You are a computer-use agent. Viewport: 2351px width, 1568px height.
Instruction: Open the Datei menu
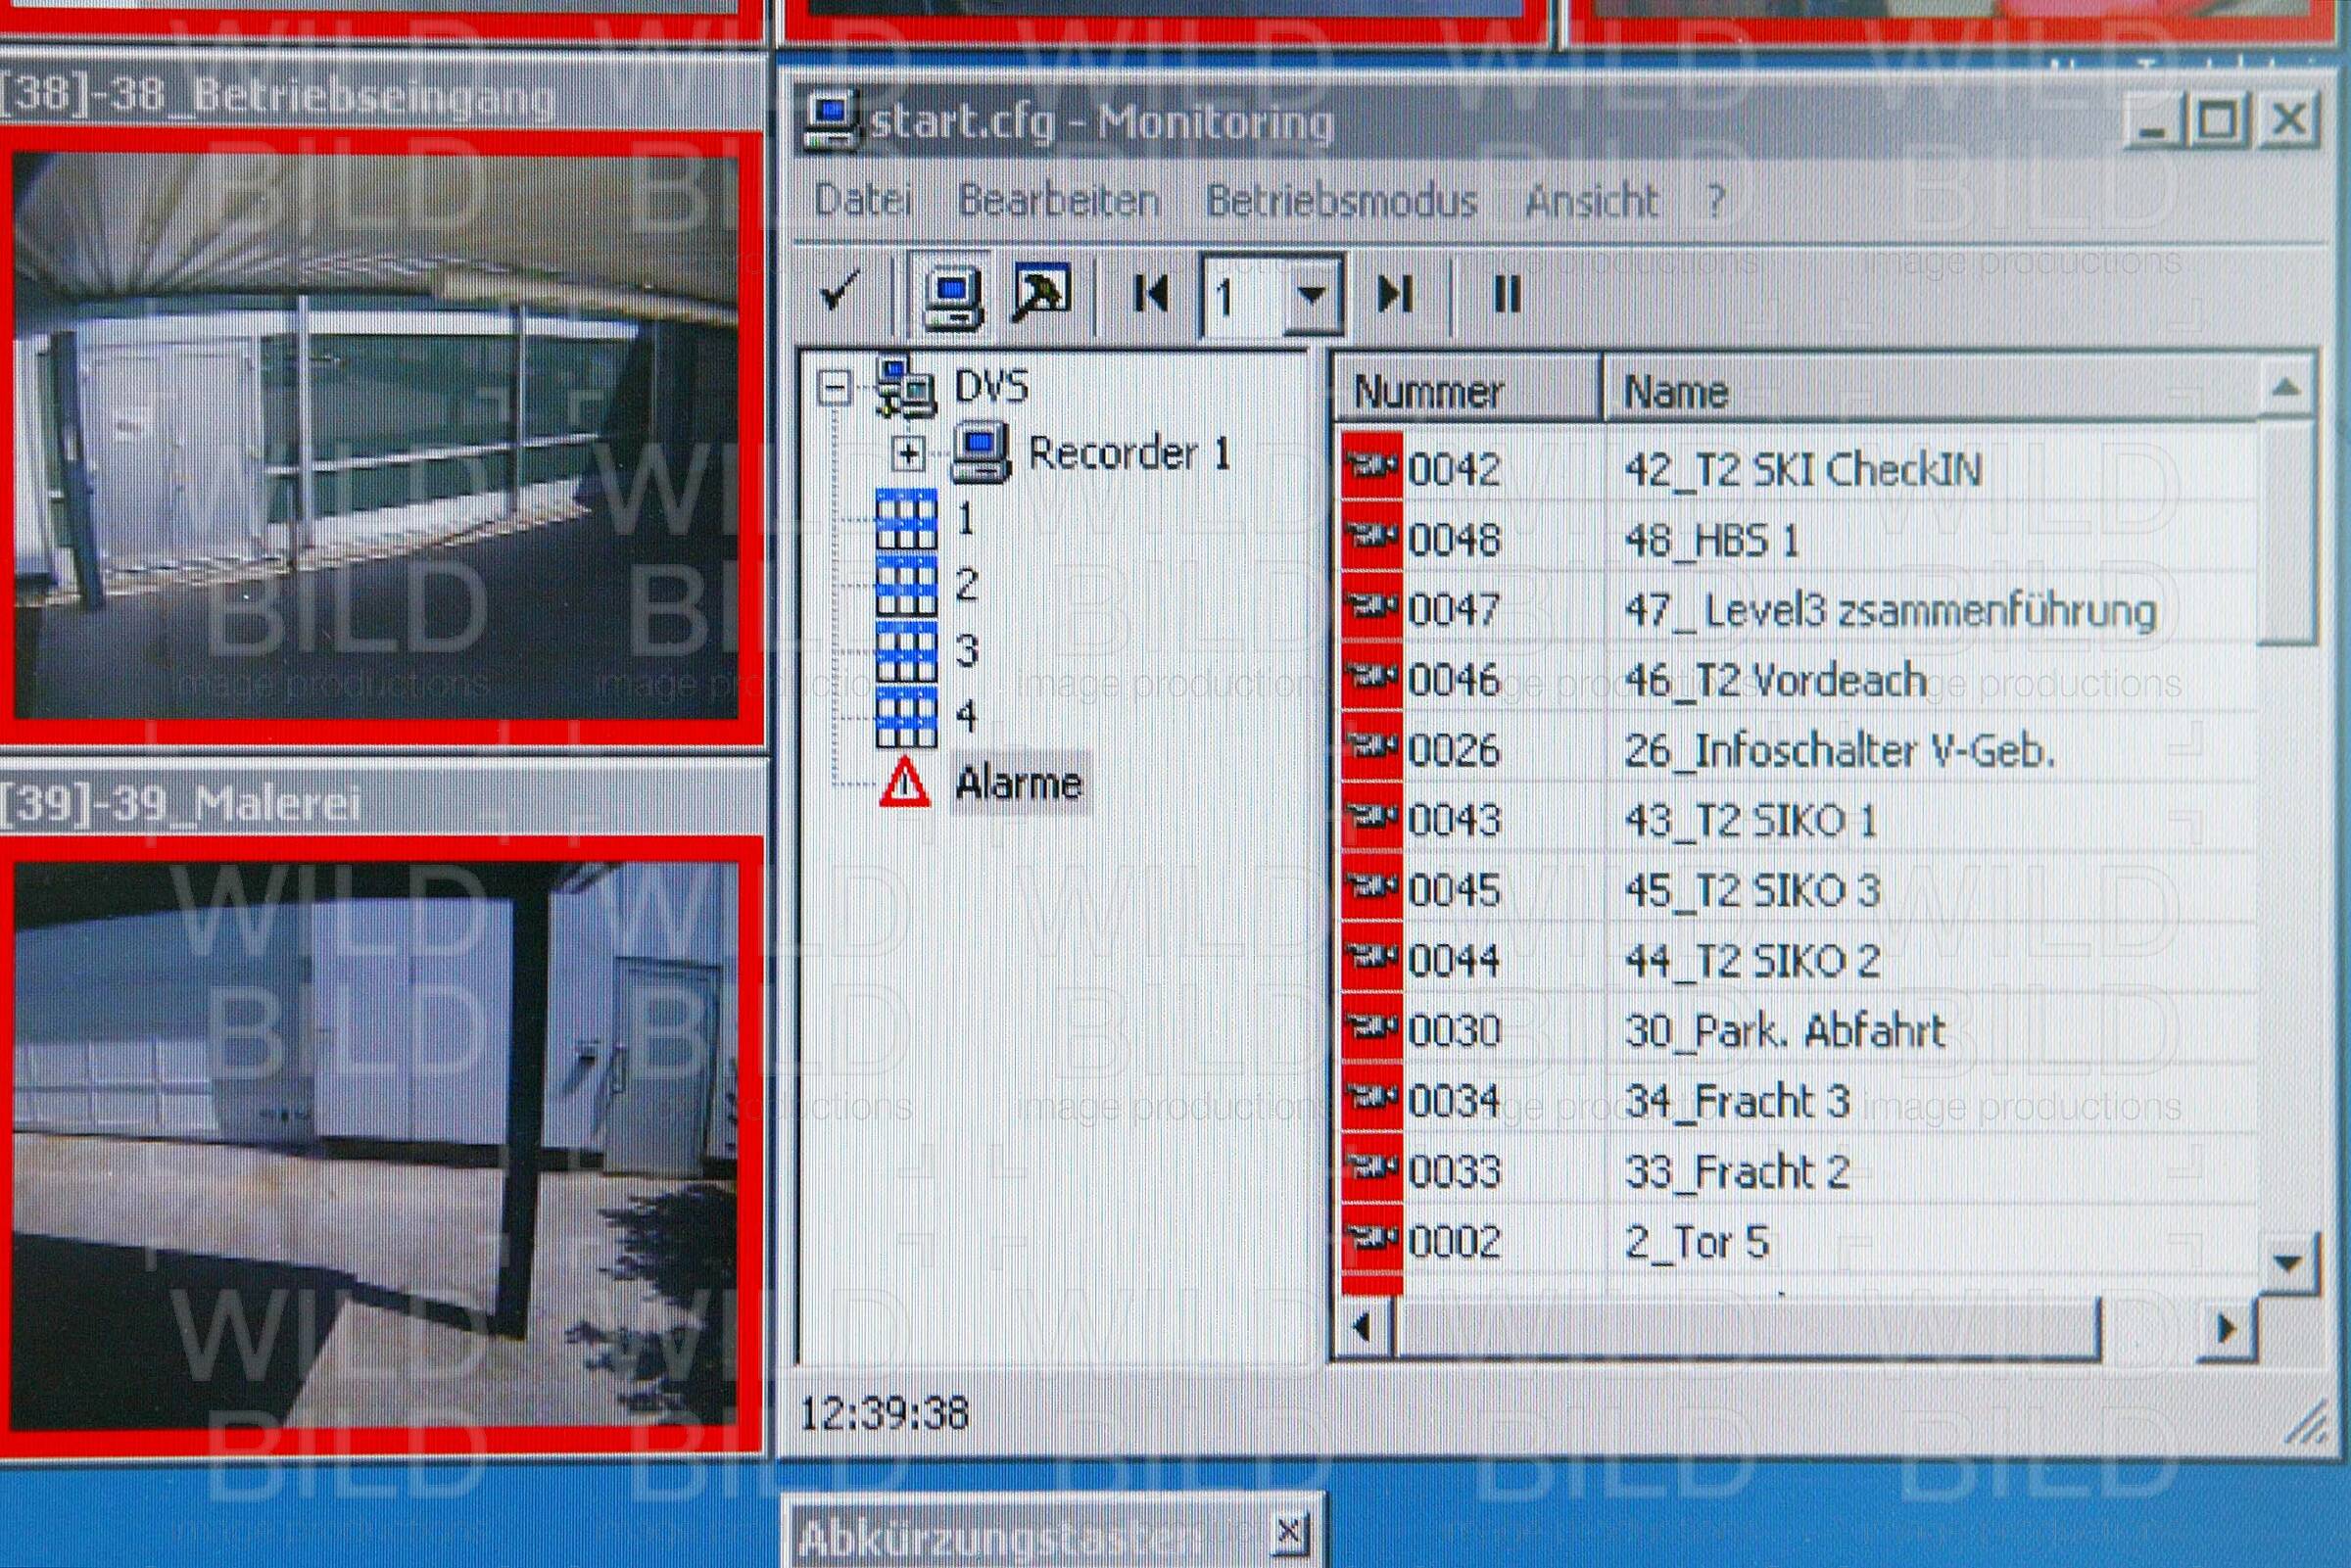pos(863,201)
